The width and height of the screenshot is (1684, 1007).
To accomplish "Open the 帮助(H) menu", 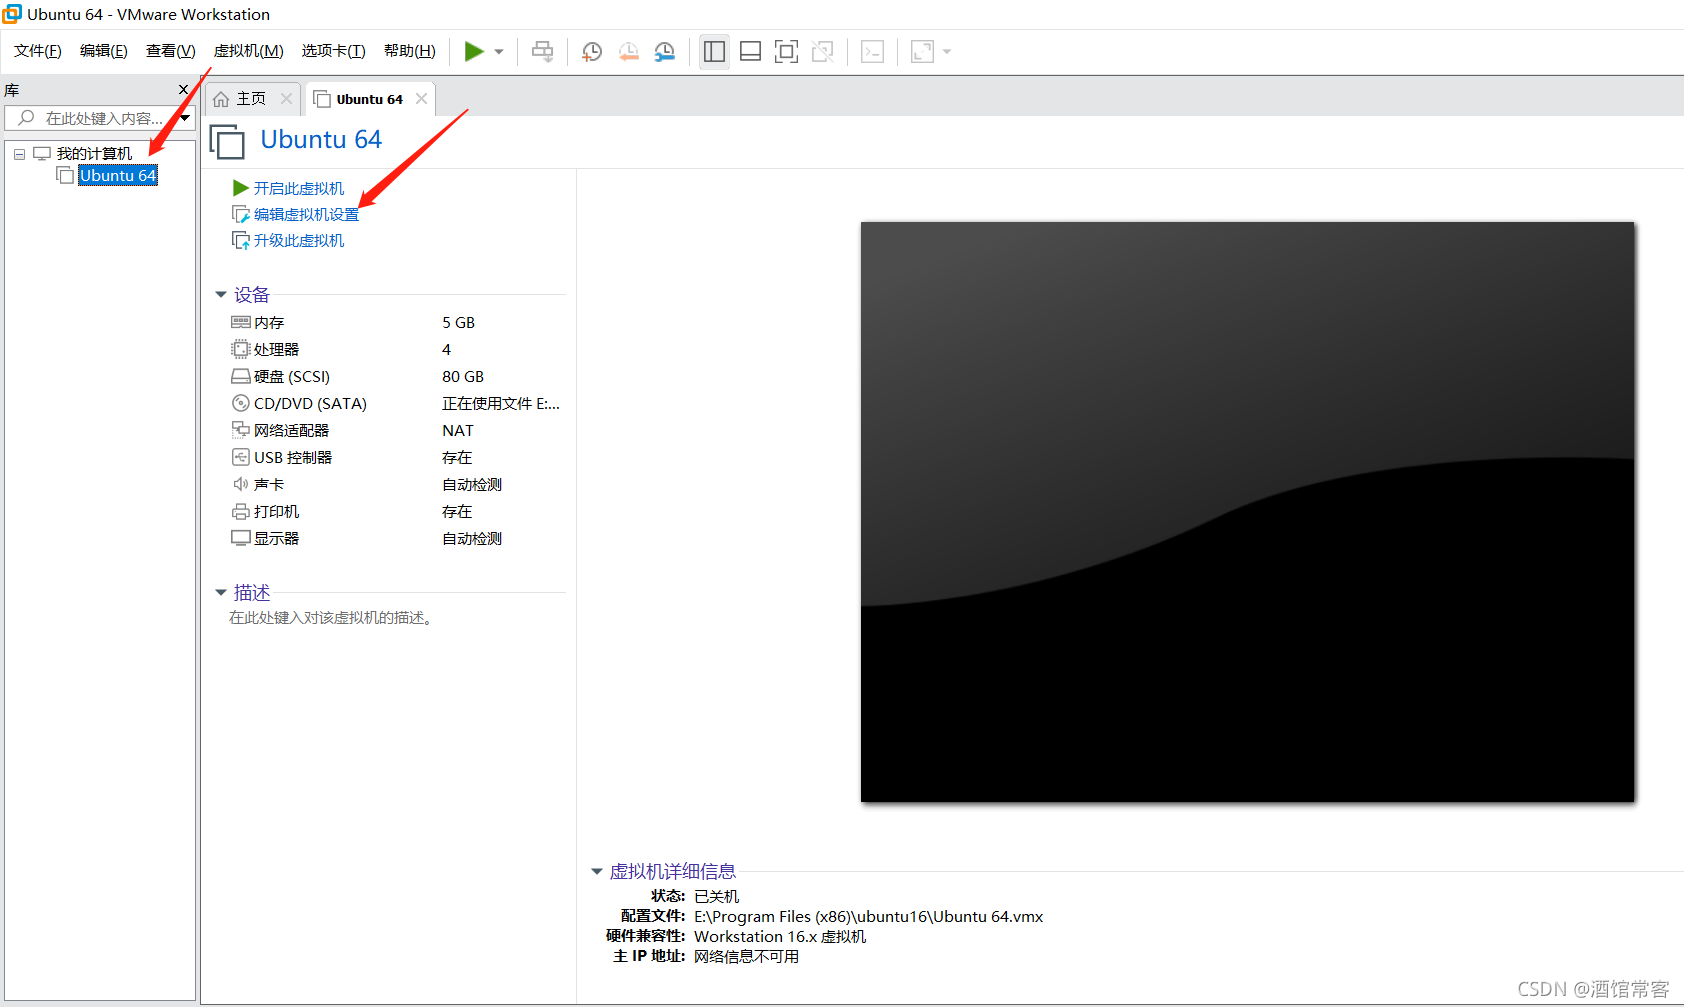I will click(410, 51).
